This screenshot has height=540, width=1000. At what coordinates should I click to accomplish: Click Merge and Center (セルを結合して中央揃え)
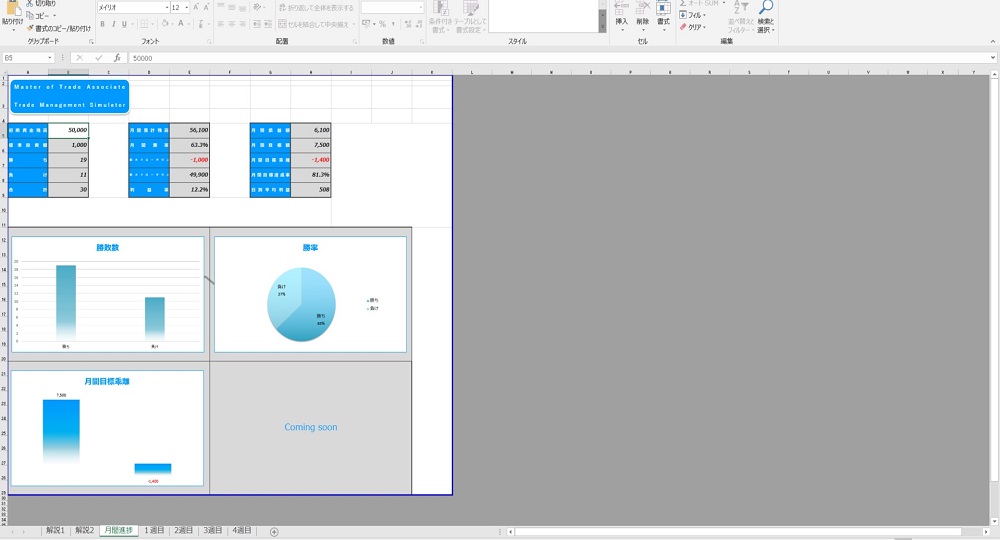point(315,24)
